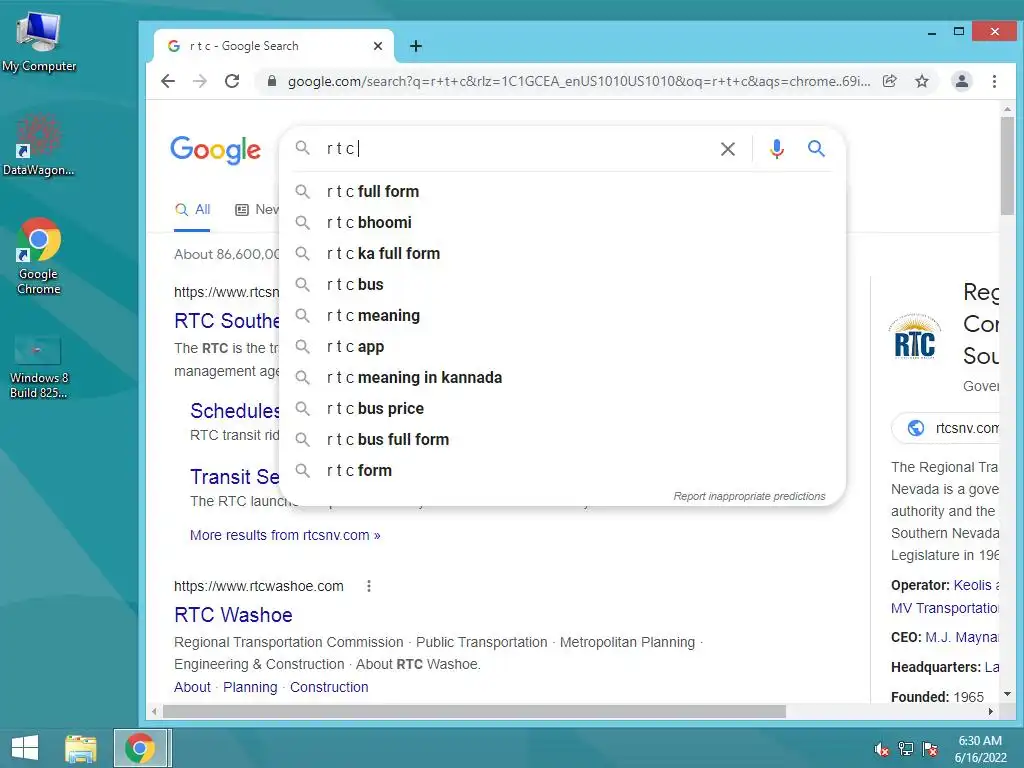This screenshot has height=768, width=1024.
Task: Click the forward navigation arrow
Action: tap(200, 81)
